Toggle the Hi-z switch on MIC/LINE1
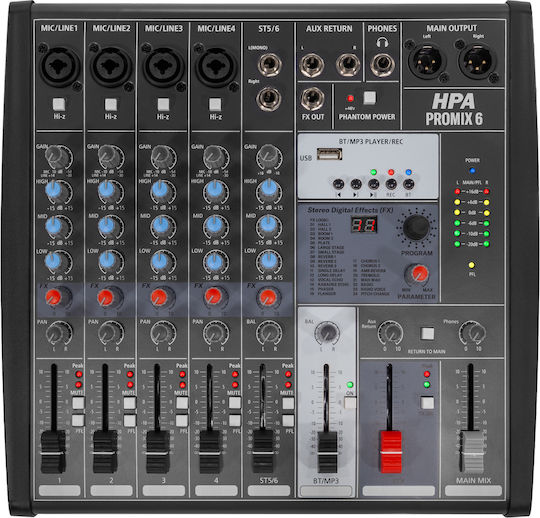 [x=59, y=104]
